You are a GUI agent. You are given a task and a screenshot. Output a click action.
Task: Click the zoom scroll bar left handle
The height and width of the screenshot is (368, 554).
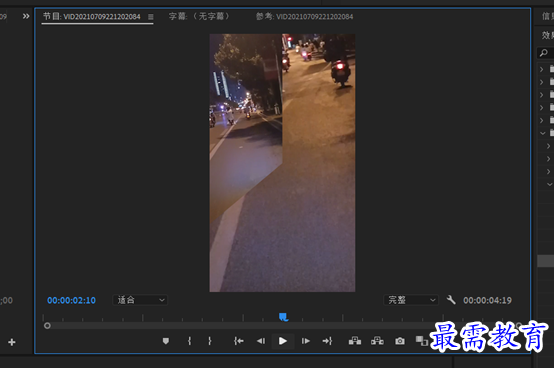tap(47, 326)
